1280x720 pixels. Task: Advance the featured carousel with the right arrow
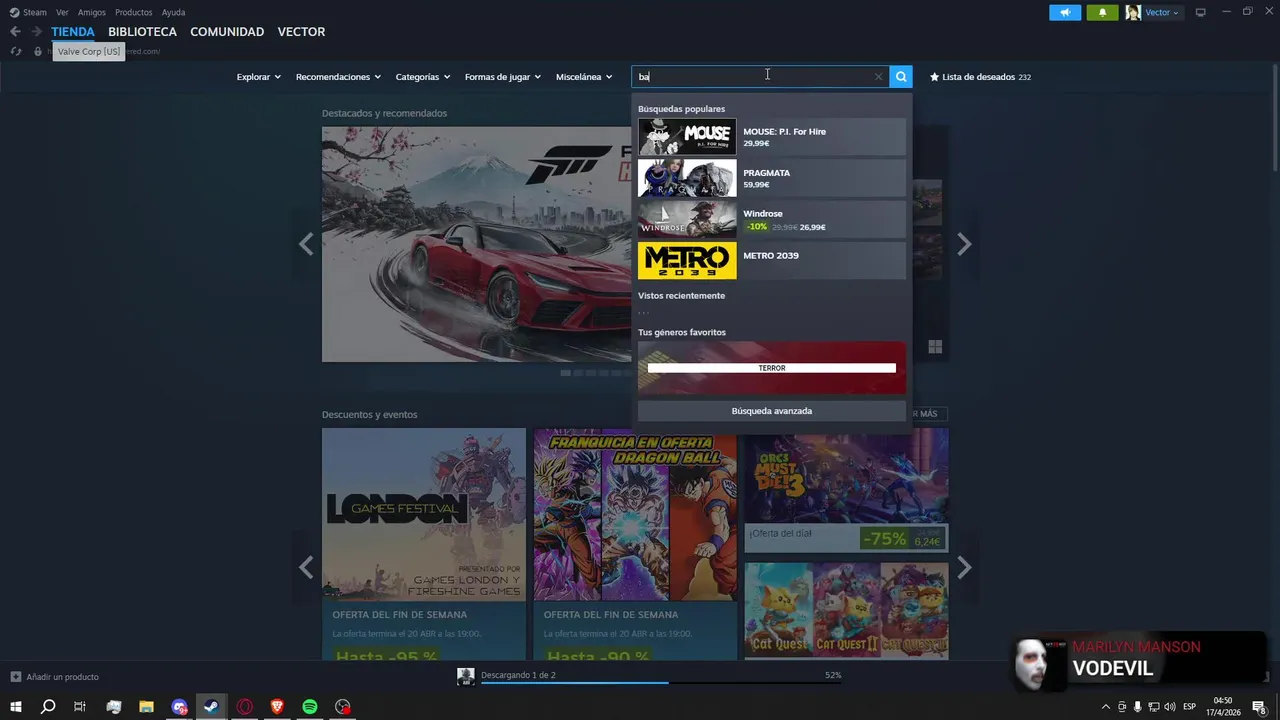click(964, 244)
